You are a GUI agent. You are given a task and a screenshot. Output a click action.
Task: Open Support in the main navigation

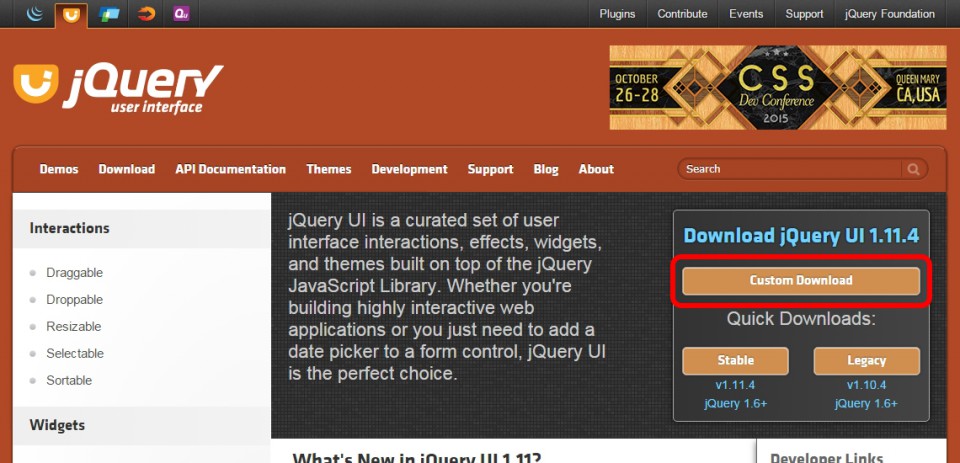click(490, 169)
